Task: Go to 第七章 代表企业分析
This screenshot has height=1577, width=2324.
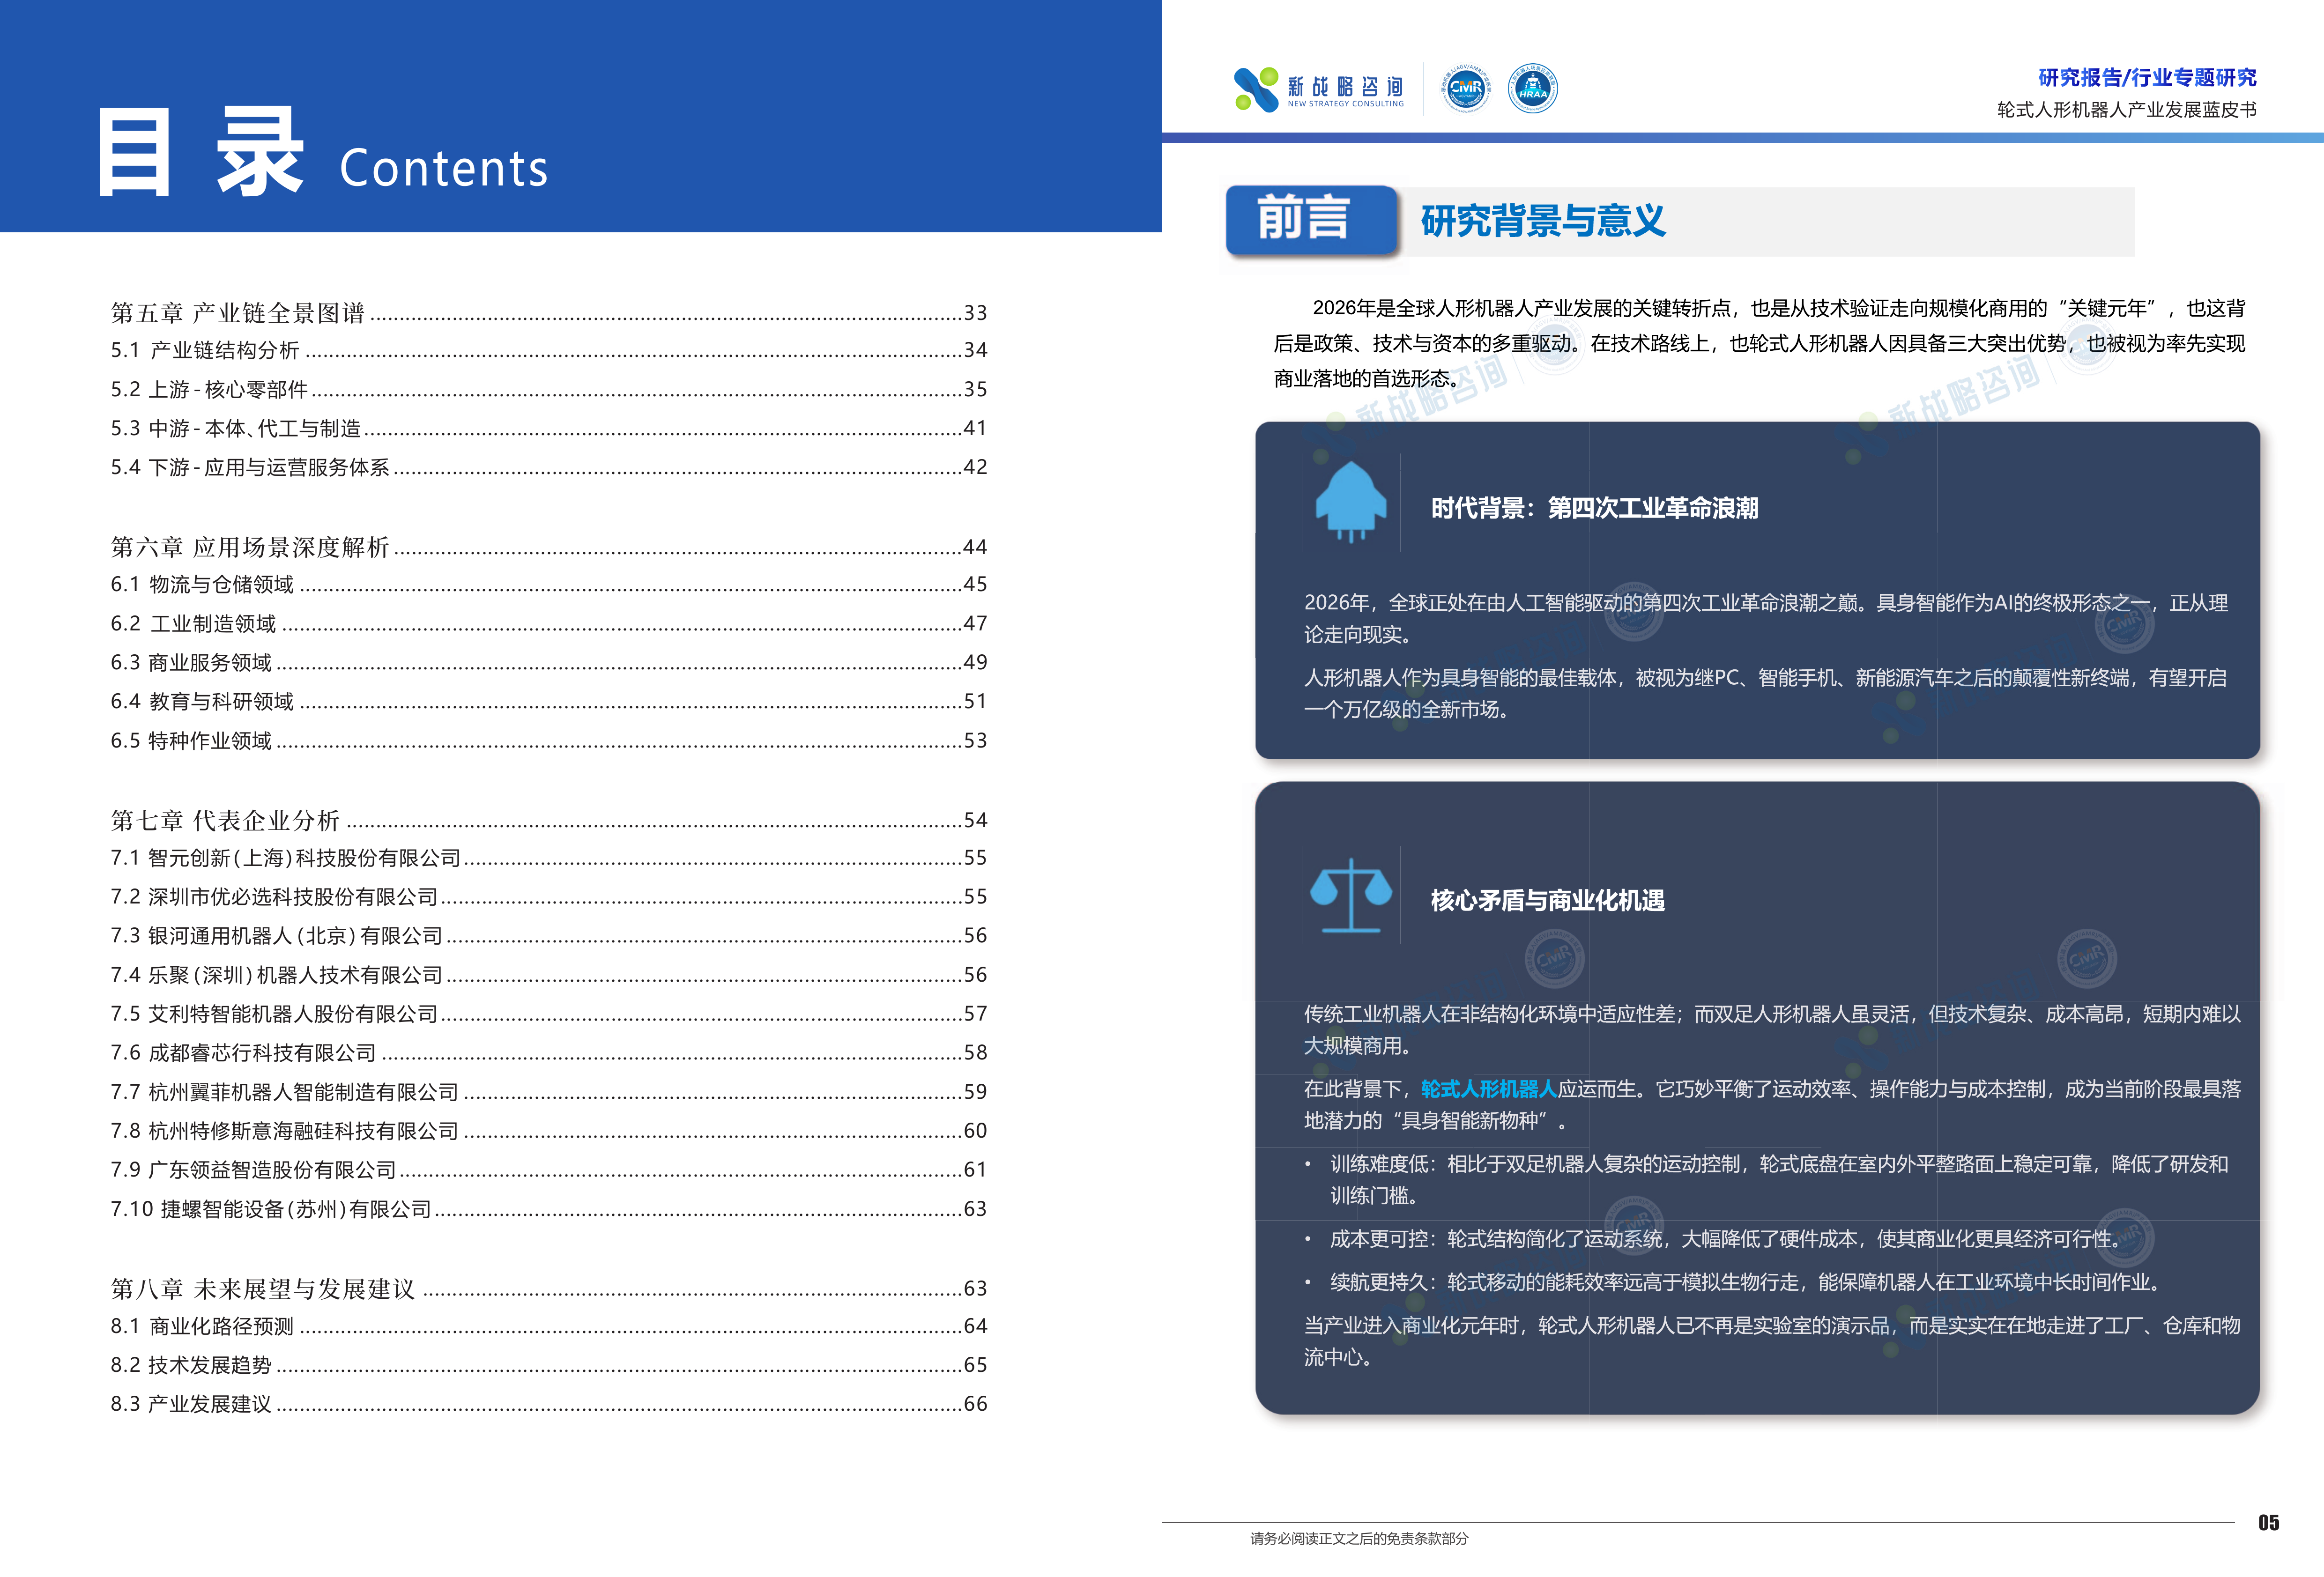Action: (548, 820)
